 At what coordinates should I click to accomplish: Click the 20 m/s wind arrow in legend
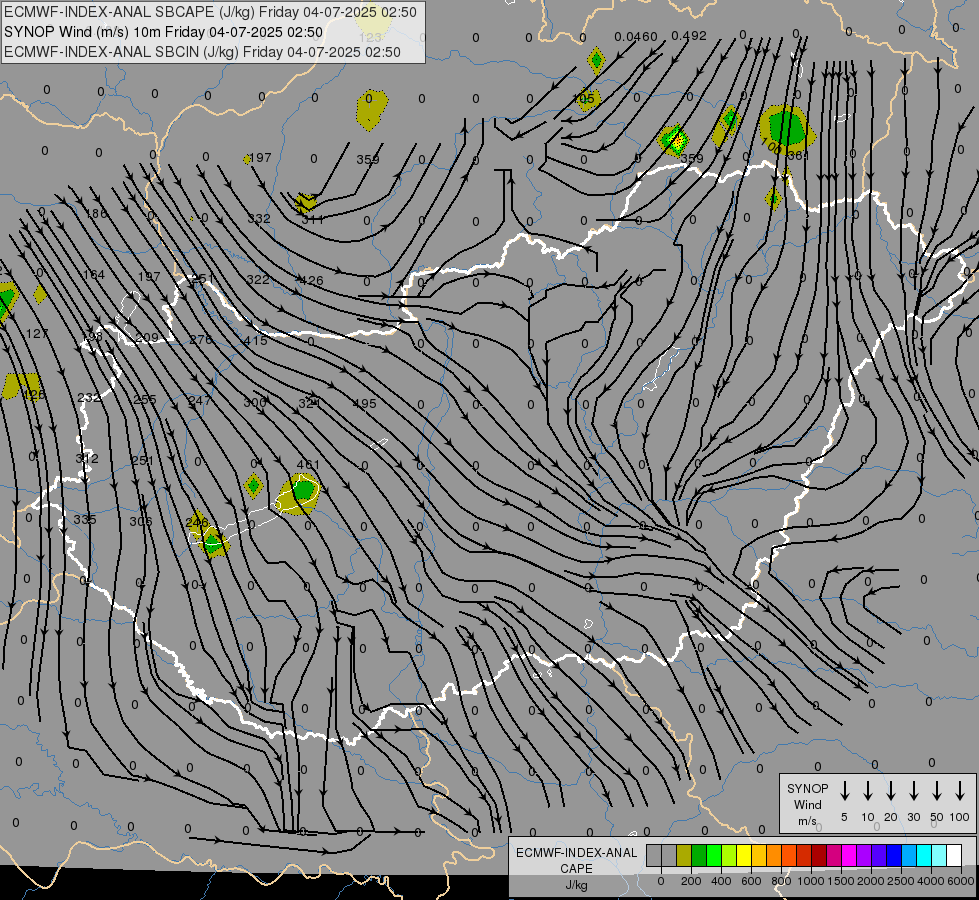coord(891,791)
